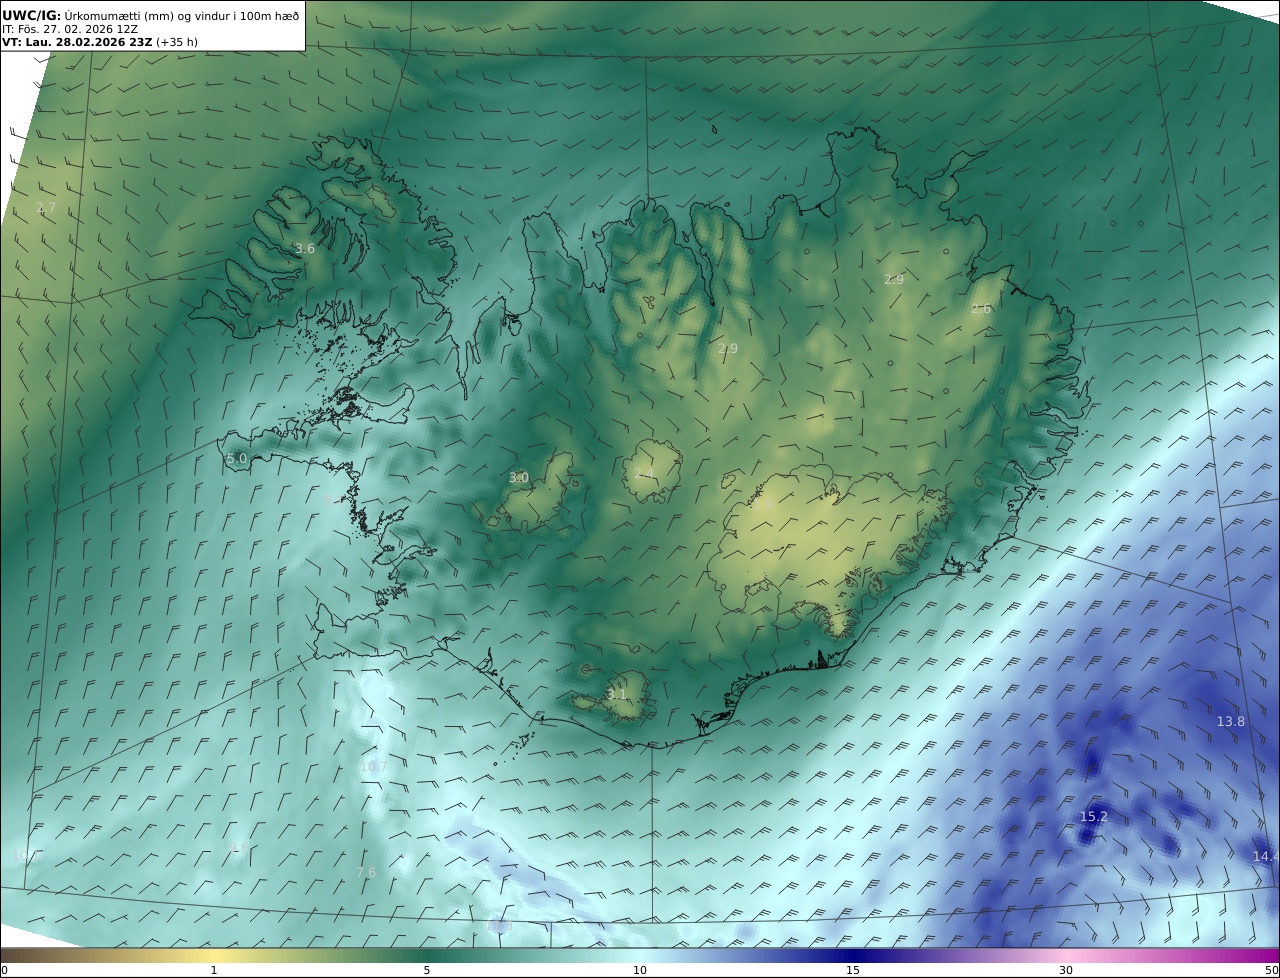Click the 2.7 value on the map
This screenshot has width=1280, height=978.
[x=46, y=208]
